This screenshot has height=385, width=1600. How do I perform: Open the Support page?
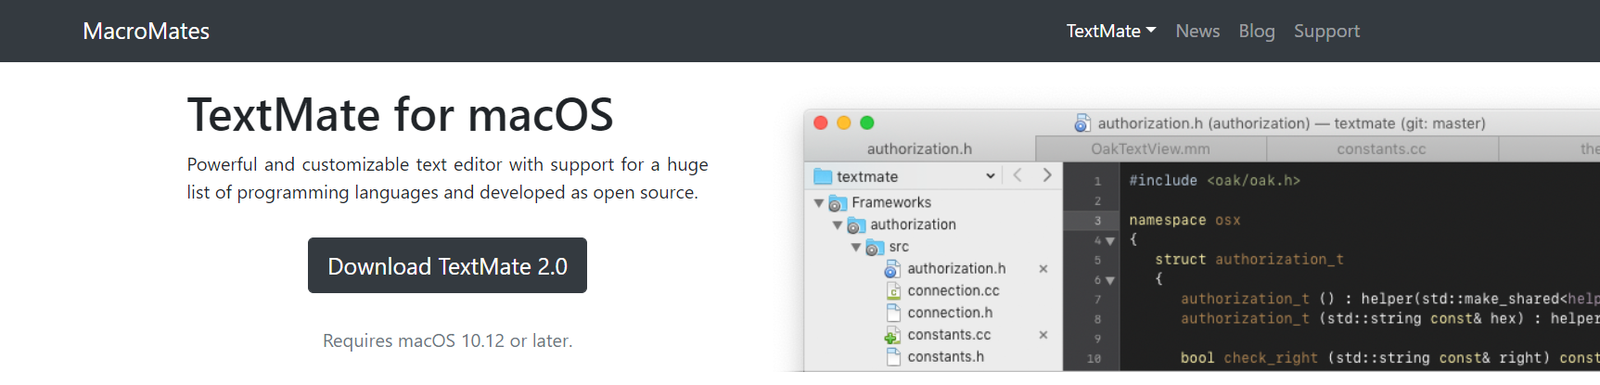pyautogui.click(x=1326, y=31)
